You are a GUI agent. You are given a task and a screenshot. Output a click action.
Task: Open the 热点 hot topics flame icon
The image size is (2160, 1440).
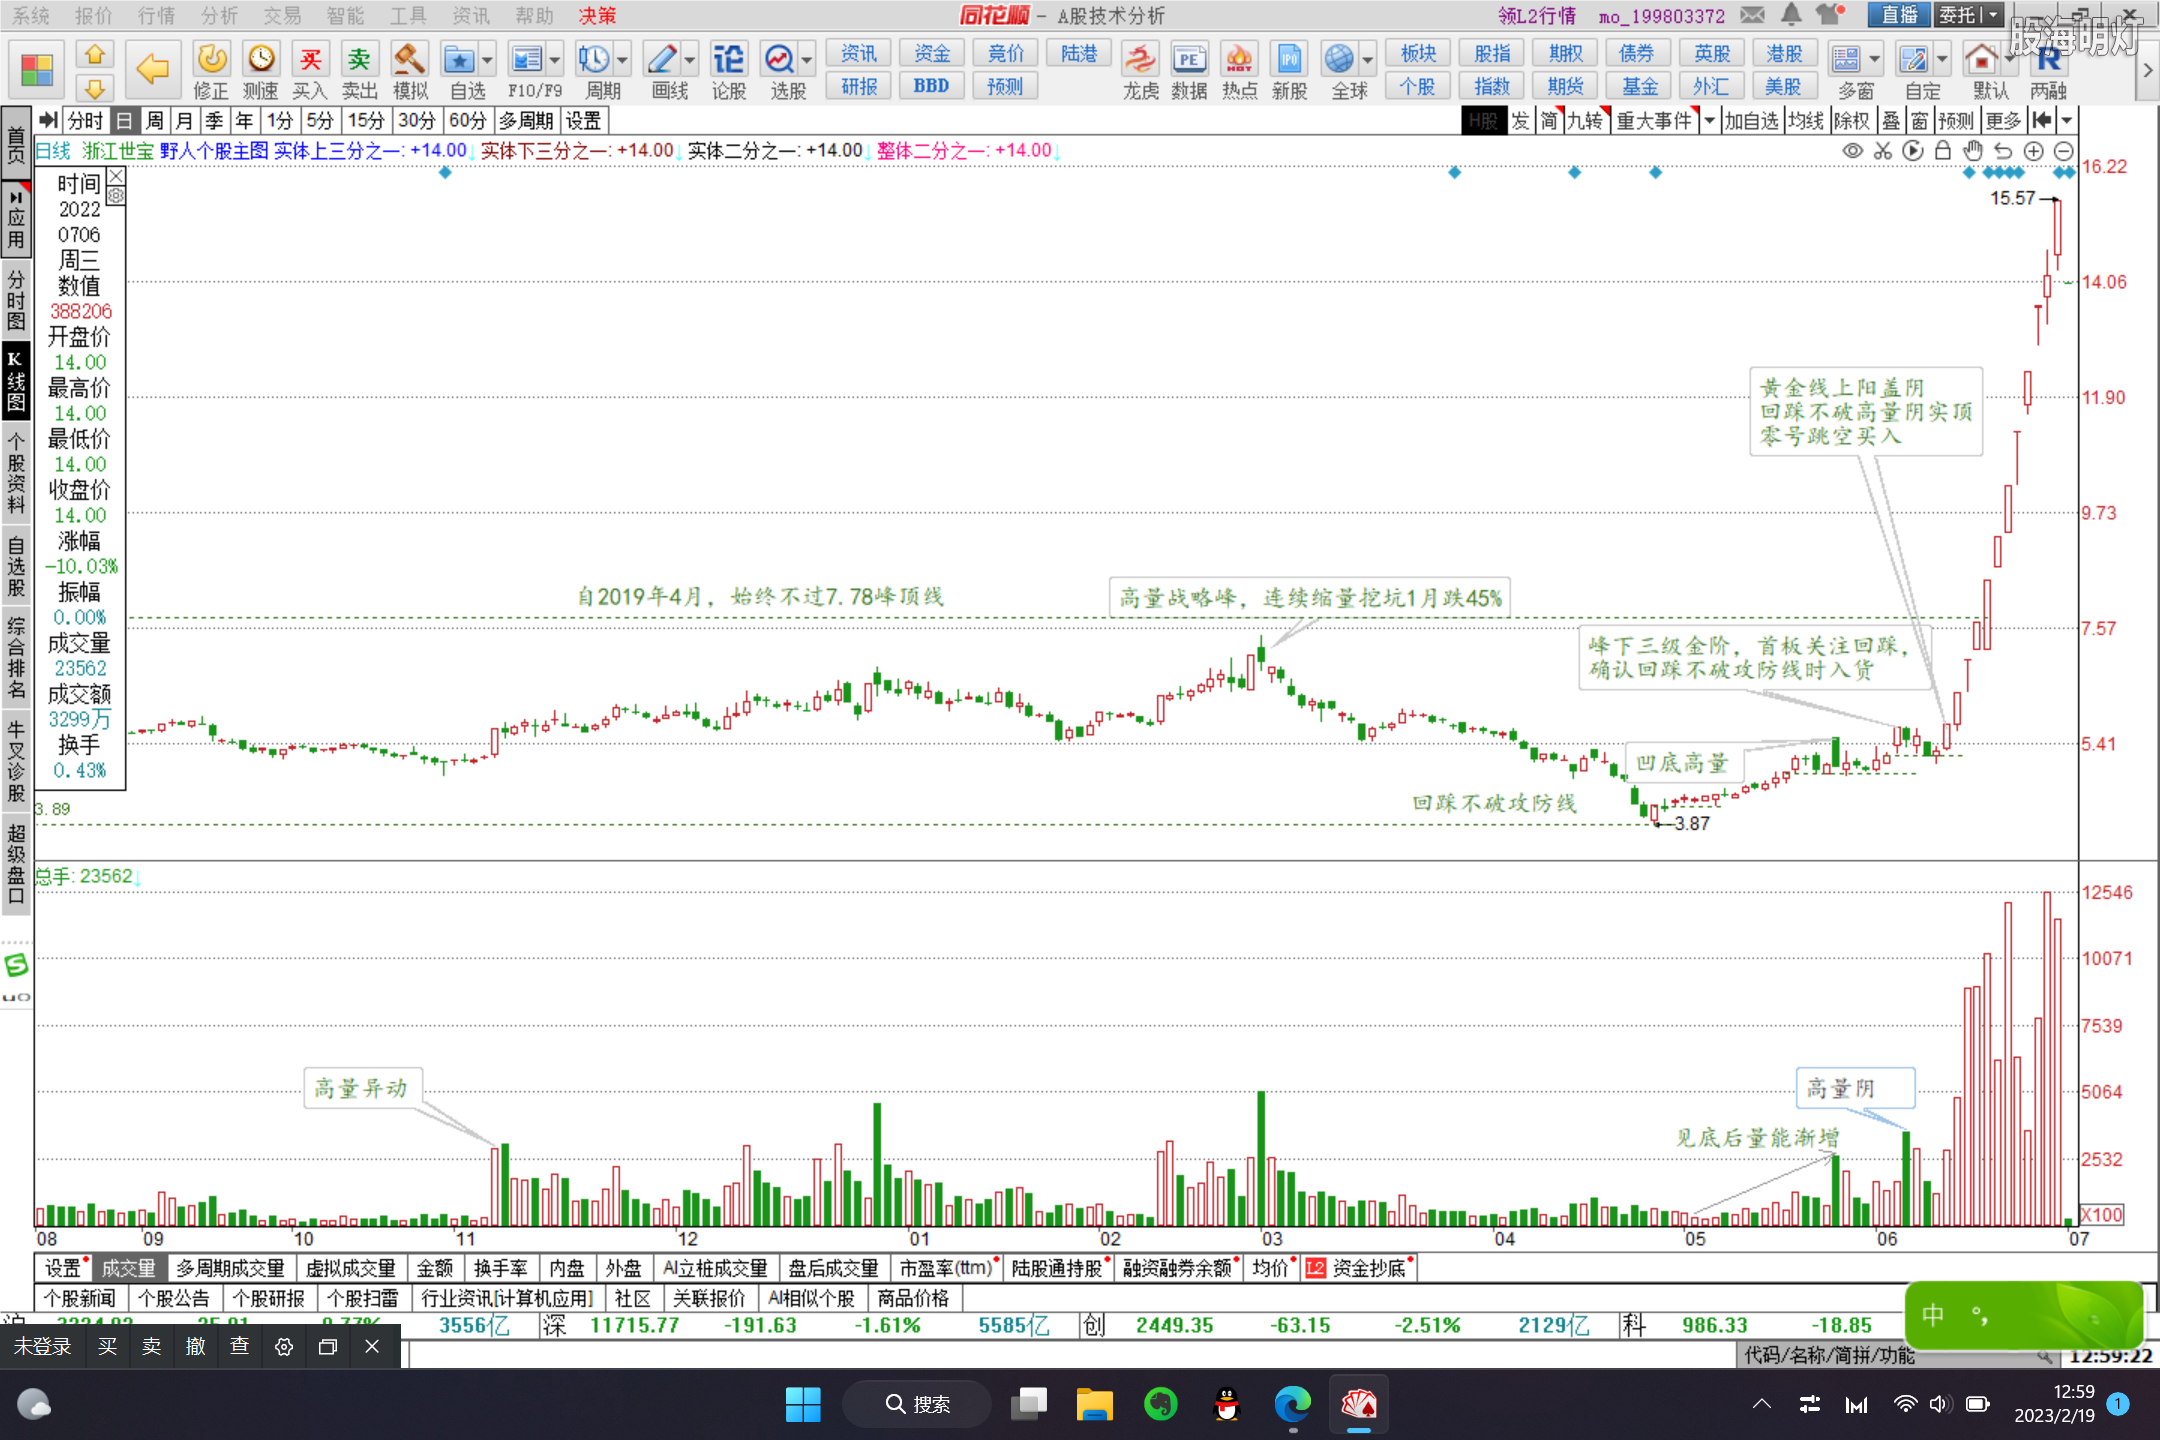[1239, 71]
